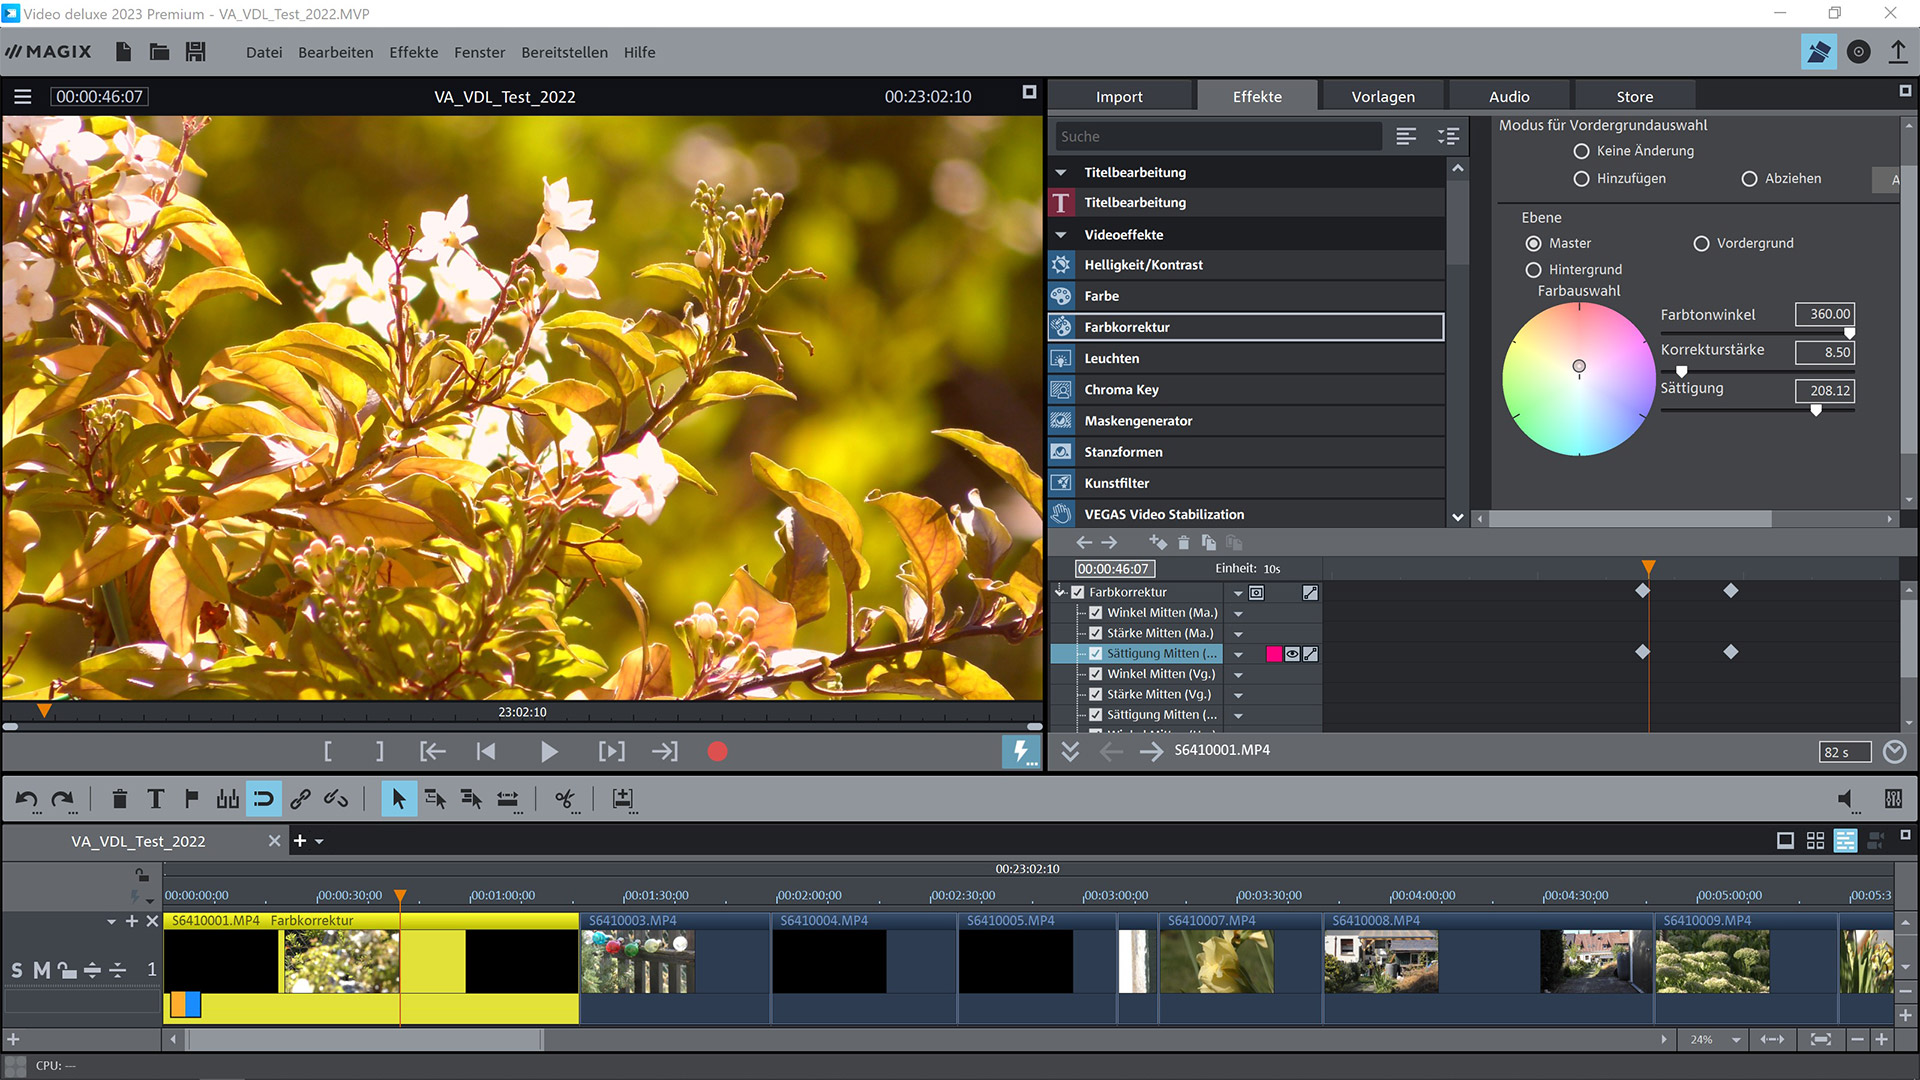
Task: Open the Stärke Mitten (Ma.) curve dropdown
Action: [x=1238, y=633]
